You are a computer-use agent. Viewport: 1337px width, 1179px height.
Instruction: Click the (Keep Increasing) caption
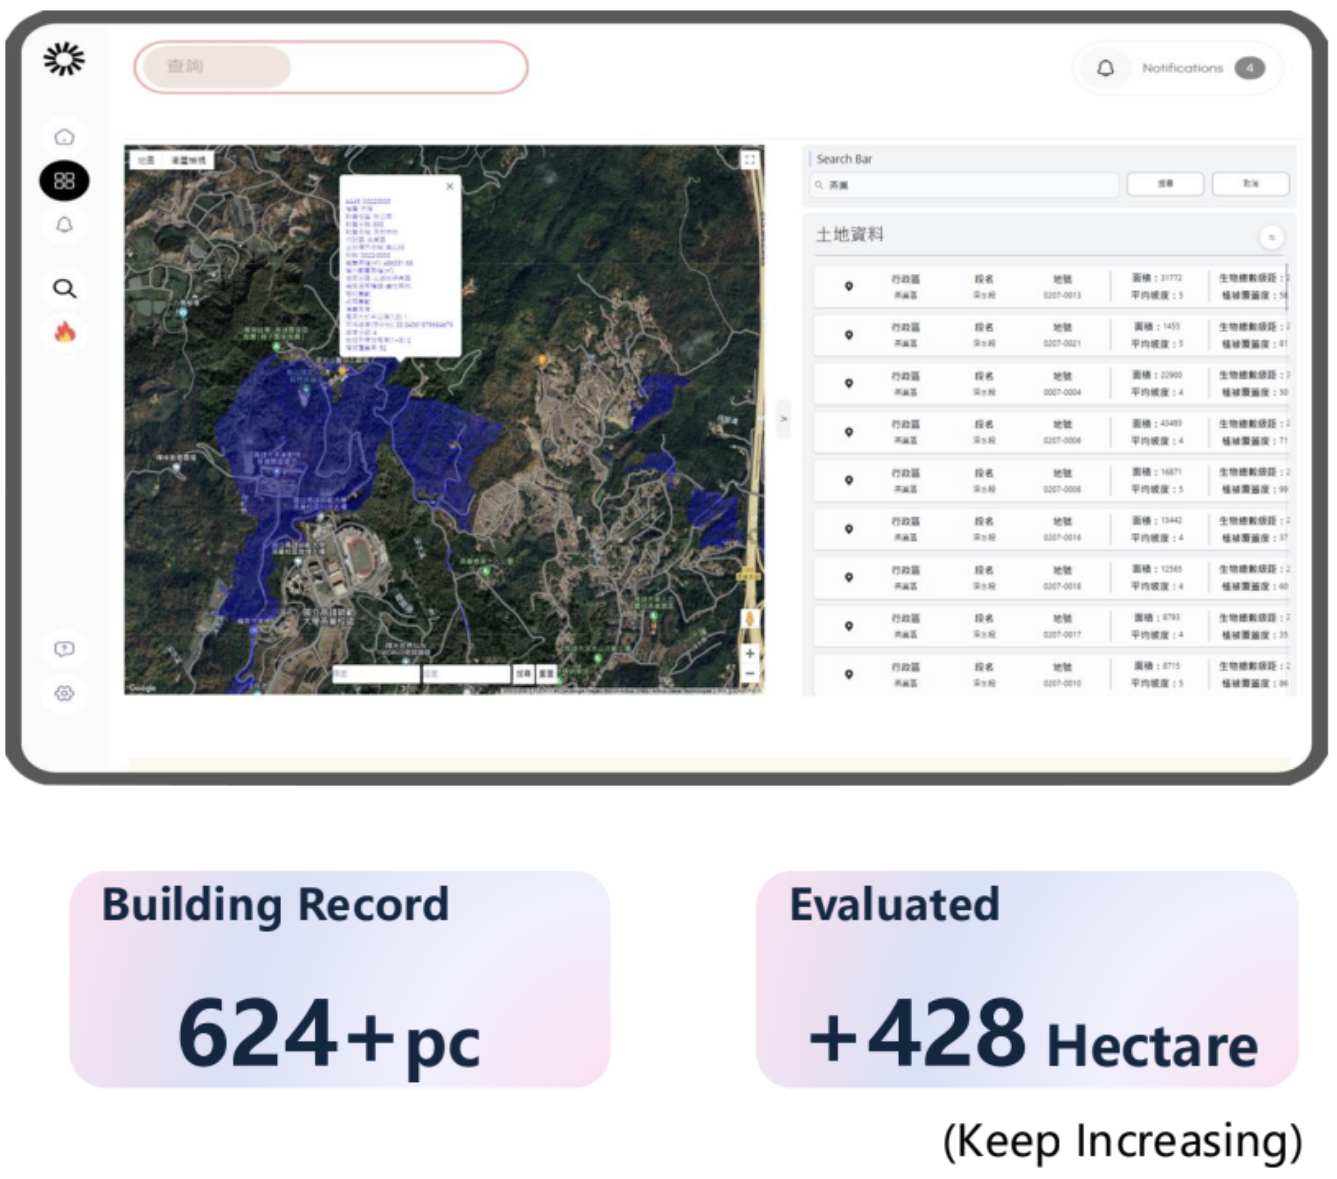[1122, 1141]
